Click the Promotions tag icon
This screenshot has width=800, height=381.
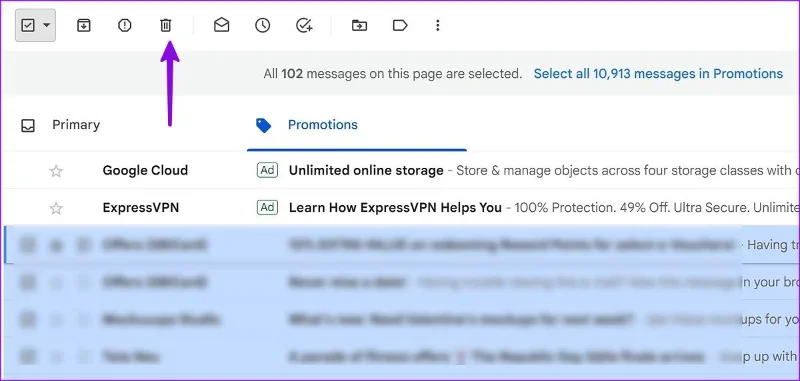(263, 125)
